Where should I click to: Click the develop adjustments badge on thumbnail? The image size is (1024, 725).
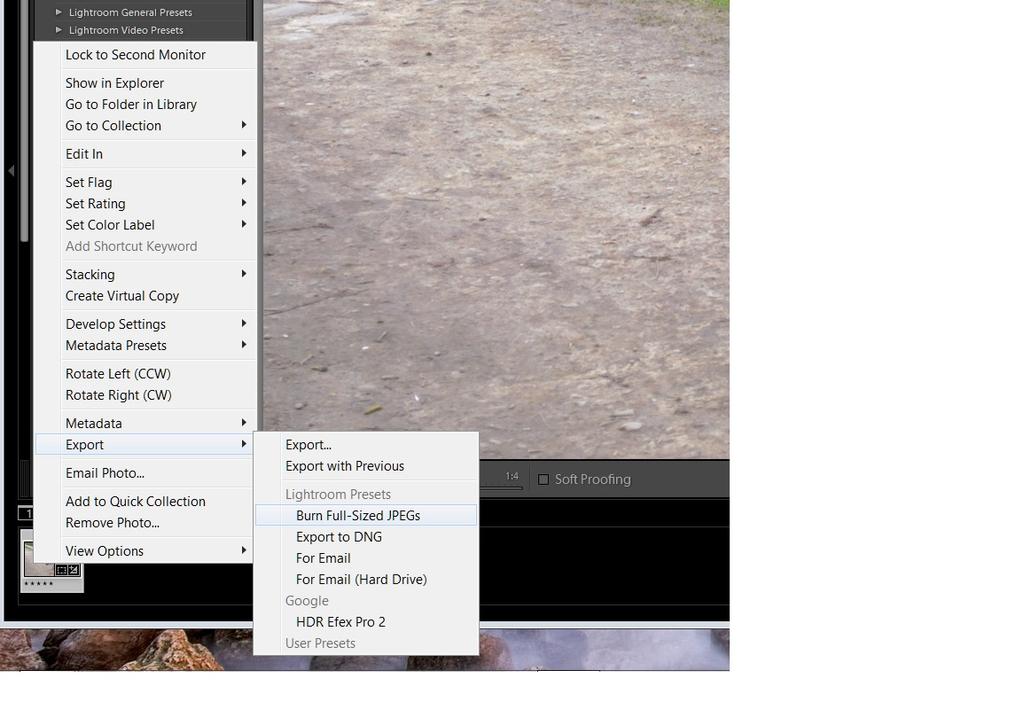pos(74,570)
